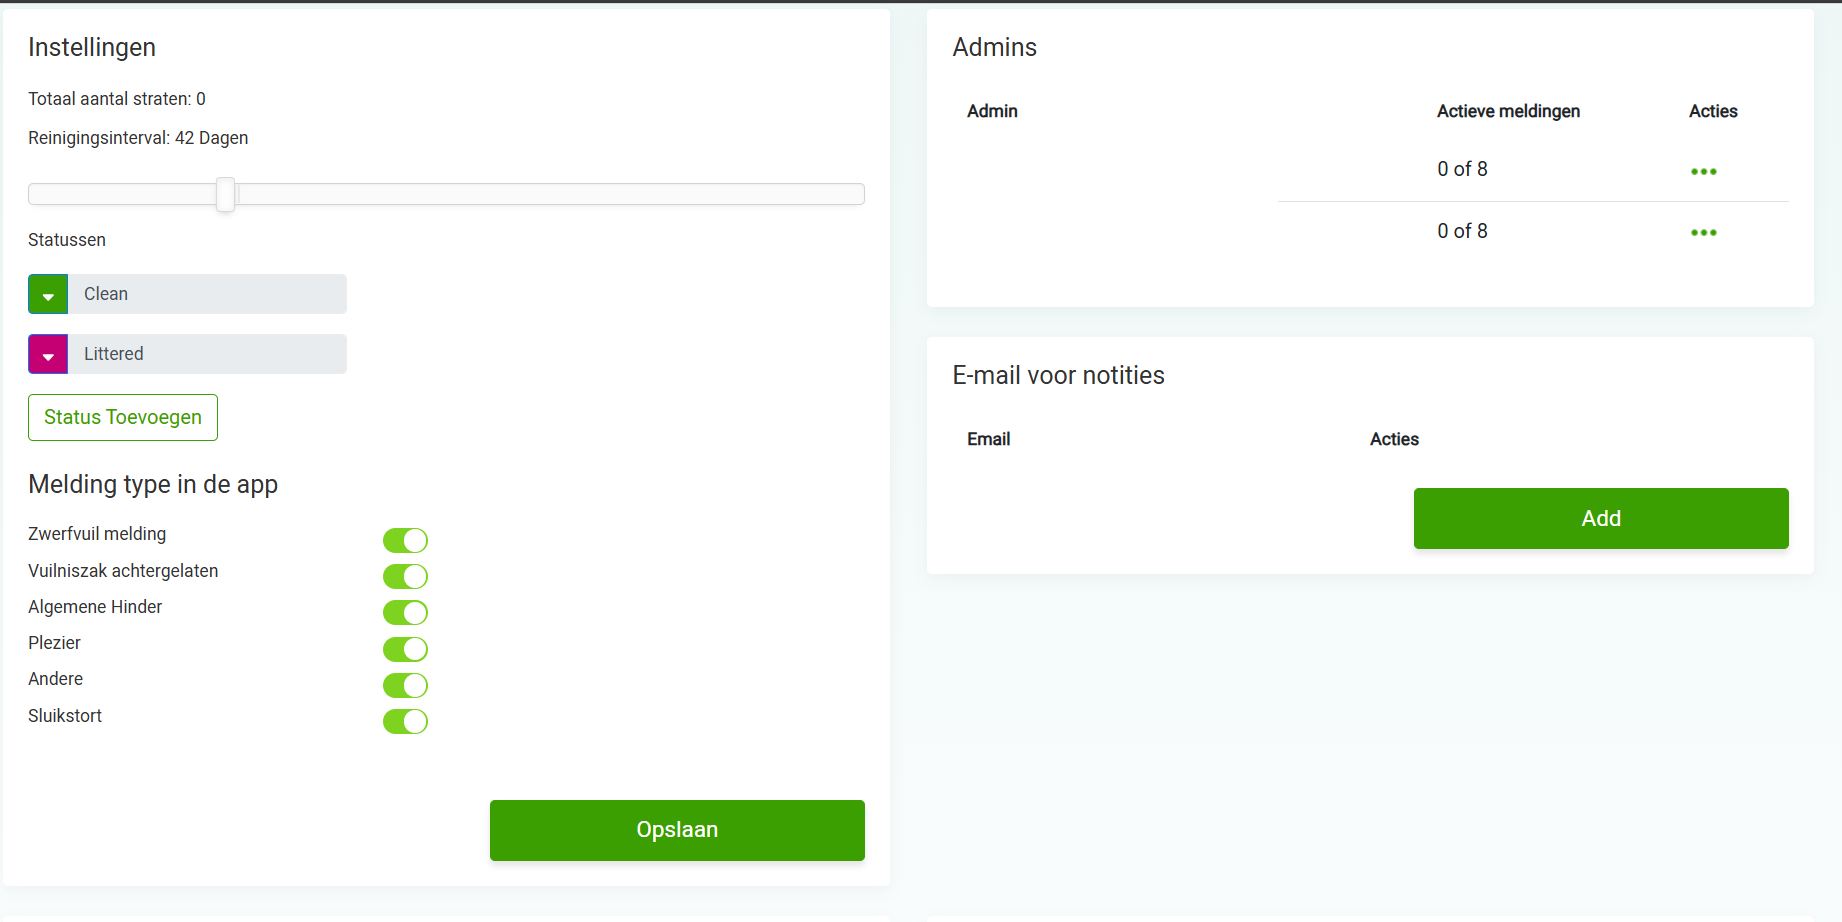Open the green Clean status color dropdown
1842x922 pixels.
(x=48, y=294)
